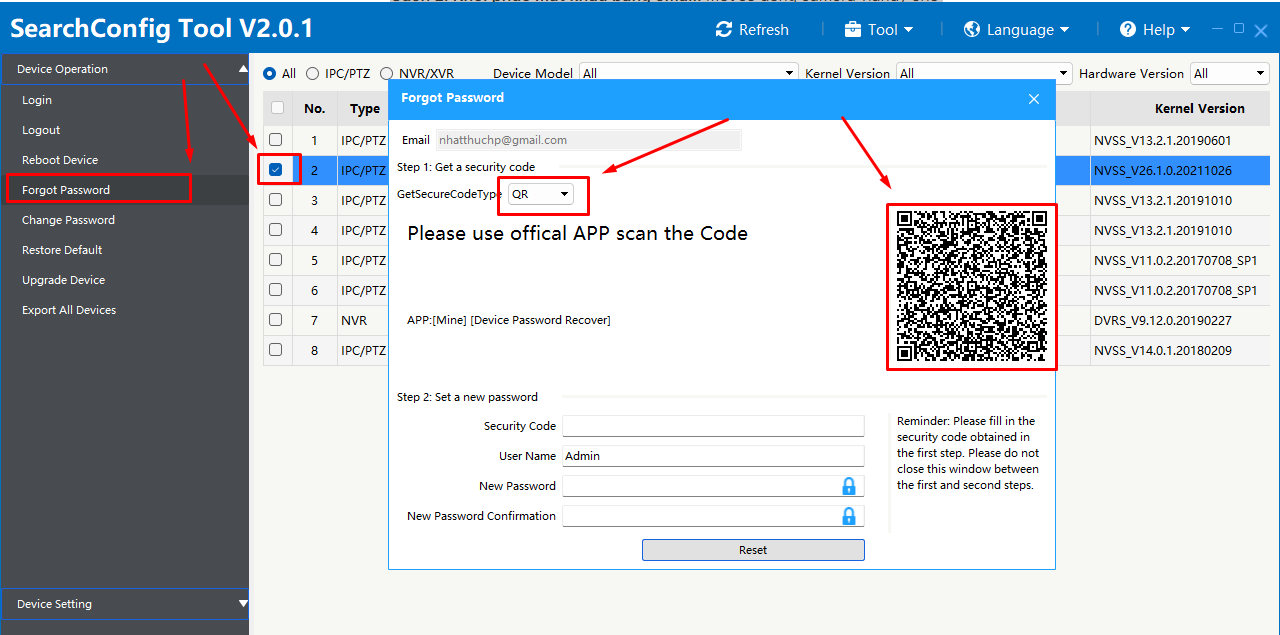Viewport: 1280px width, 635px height.
Task: Check the checkbox for device row 4
Action: coord(275,230)
